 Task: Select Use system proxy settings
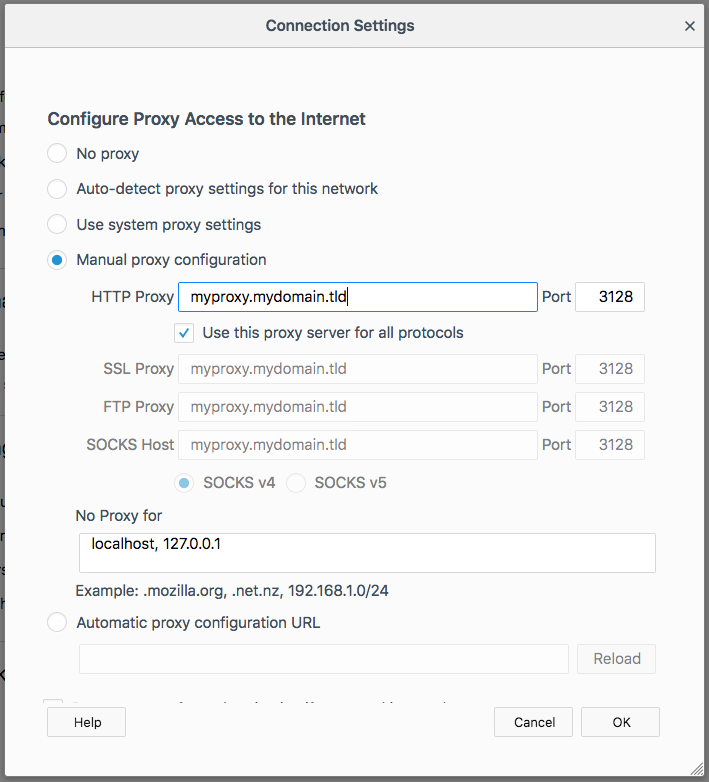[57, 225]
